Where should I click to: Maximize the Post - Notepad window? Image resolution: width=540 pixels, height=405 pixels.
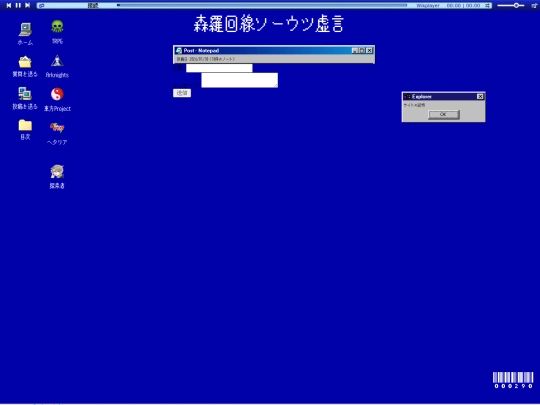pyautogui.click(x=362, y=51)
